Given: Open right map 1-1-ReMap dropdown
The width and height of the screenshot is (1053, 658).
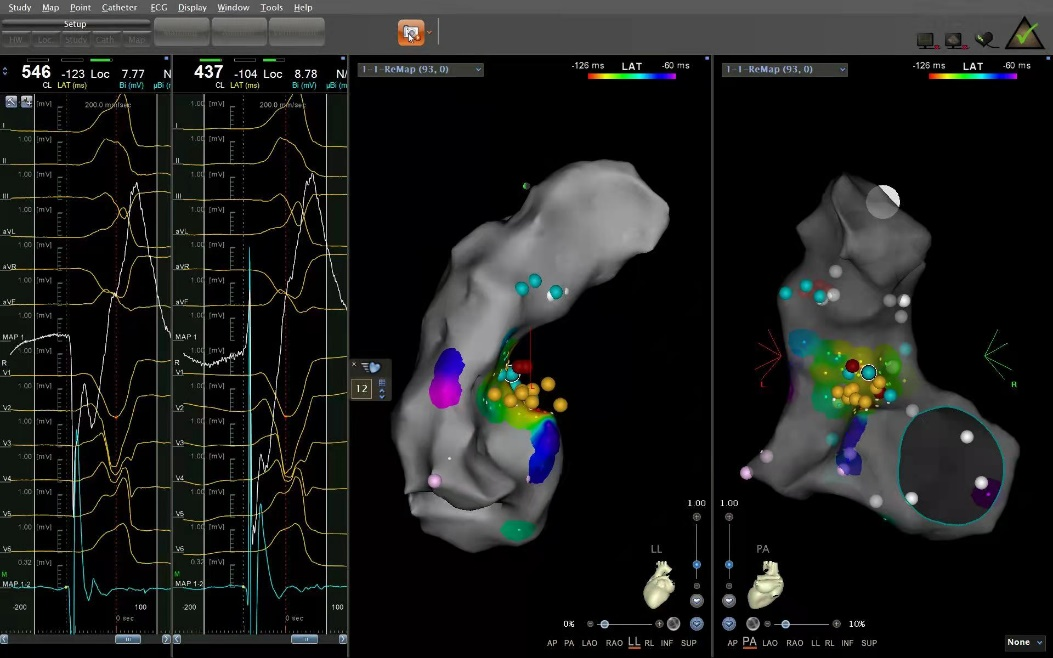Looking at the screenshot, I should point(785,69).
